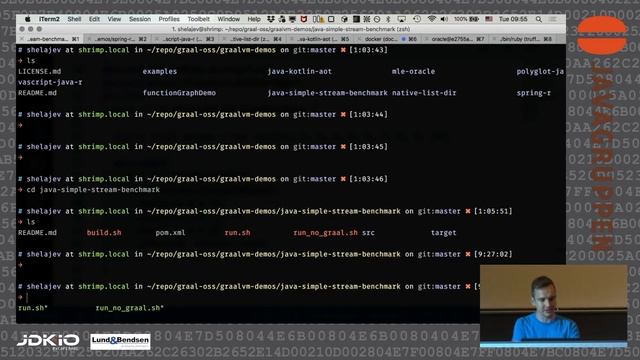
Task: Click functionGraphDemo directory name
Action: point(179,93)
